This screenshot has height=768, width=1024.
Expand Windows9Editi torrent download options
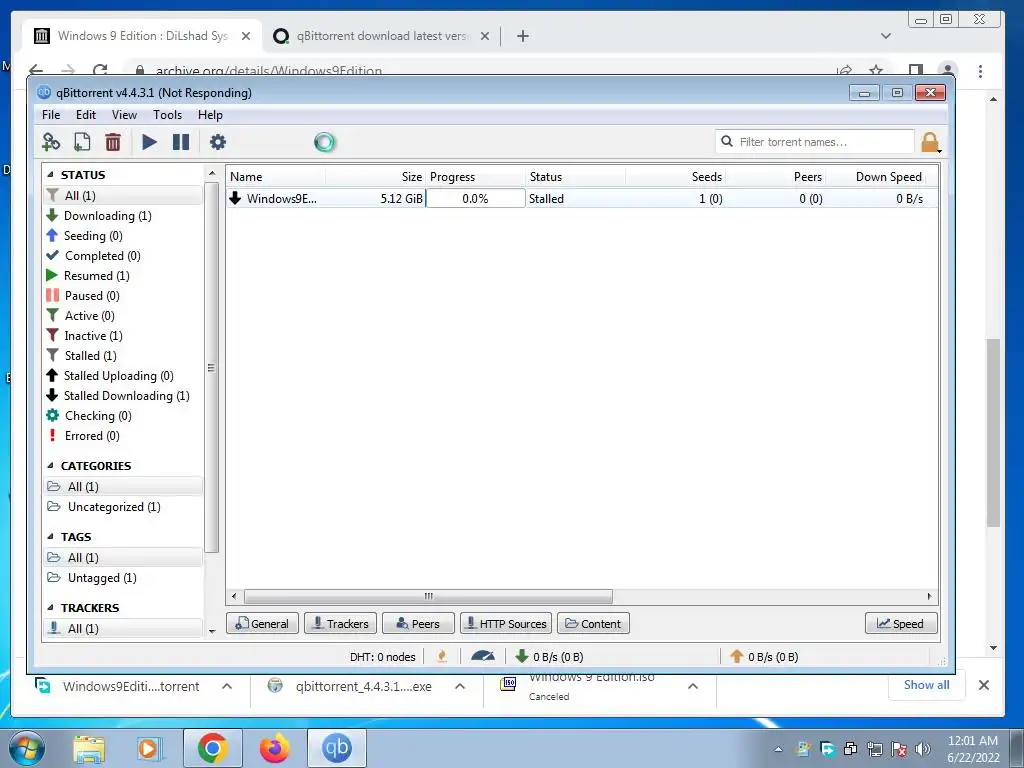[x=227, y=686]
